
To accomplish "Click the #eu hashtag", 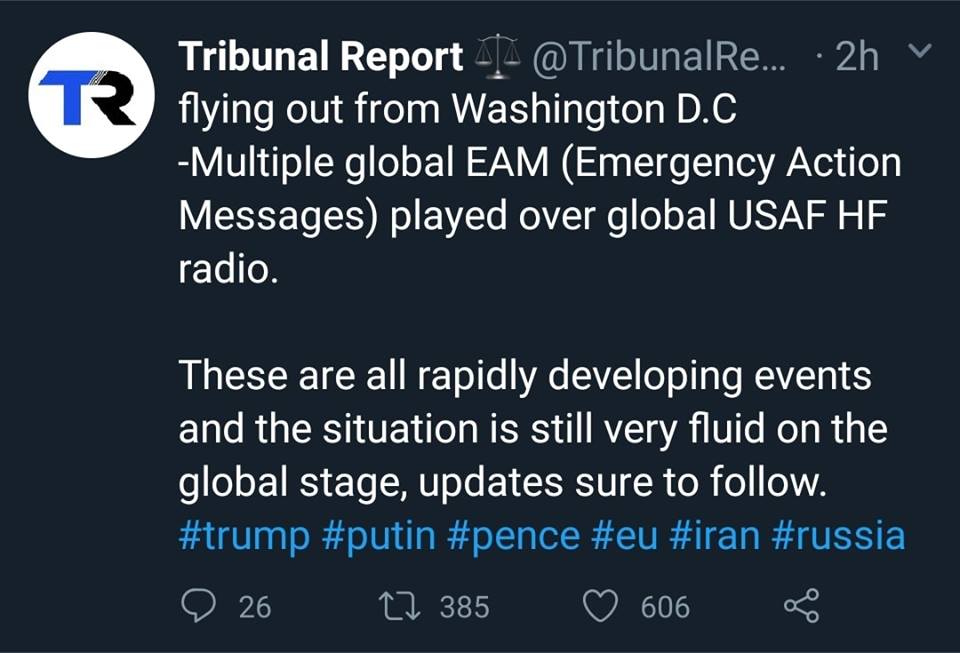I will pos(623,536).
